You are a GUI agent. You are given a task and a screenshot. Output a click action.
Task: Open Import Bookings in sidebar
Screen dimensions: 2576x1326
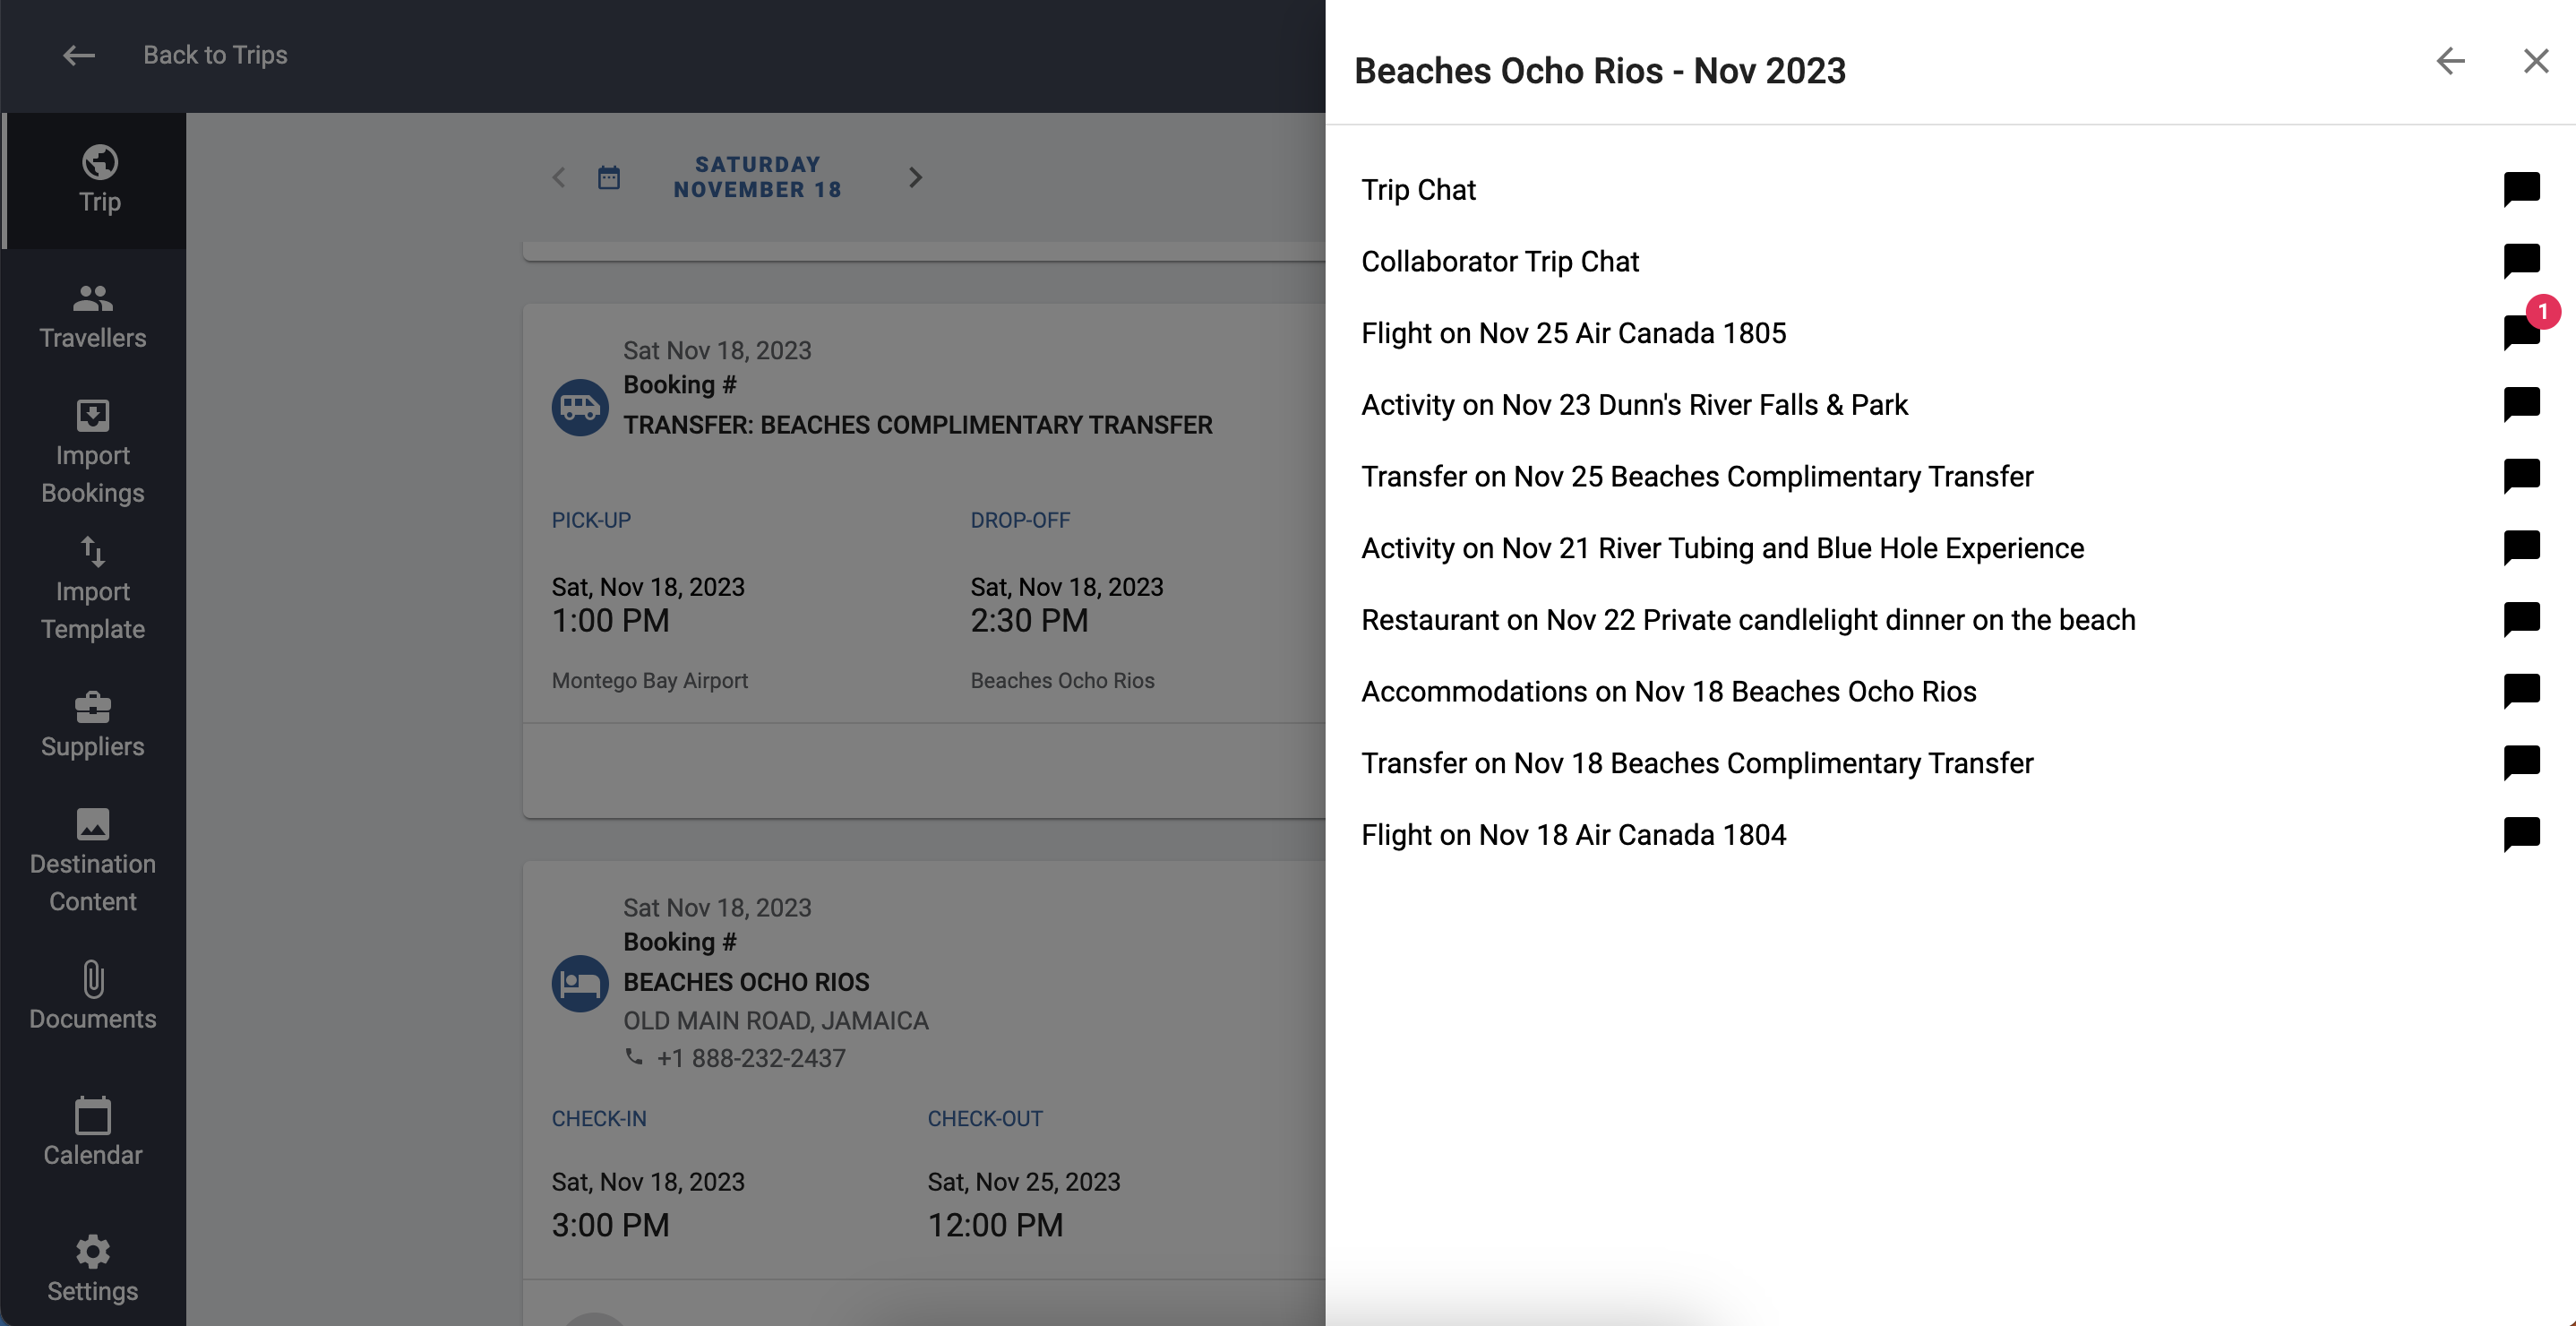[93, 453]
